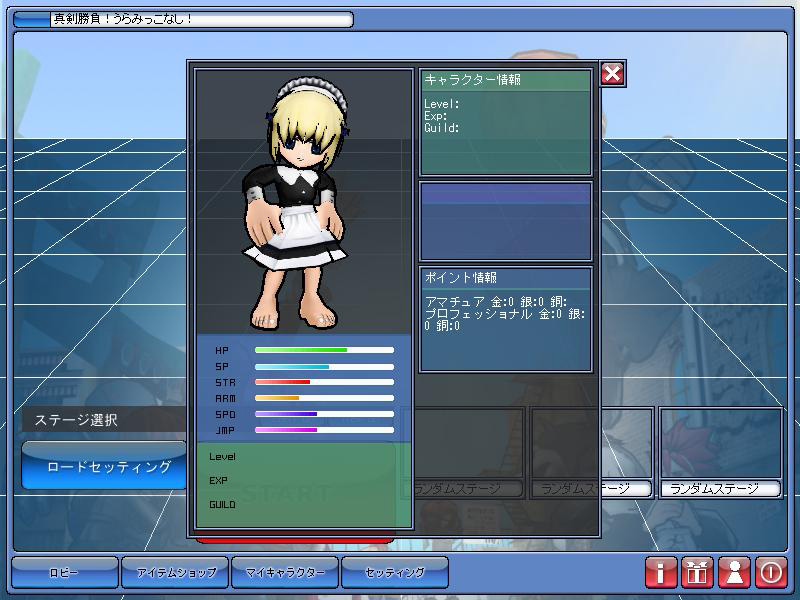Open the red info icon button

pyautogui.click(x=661, y=572)
